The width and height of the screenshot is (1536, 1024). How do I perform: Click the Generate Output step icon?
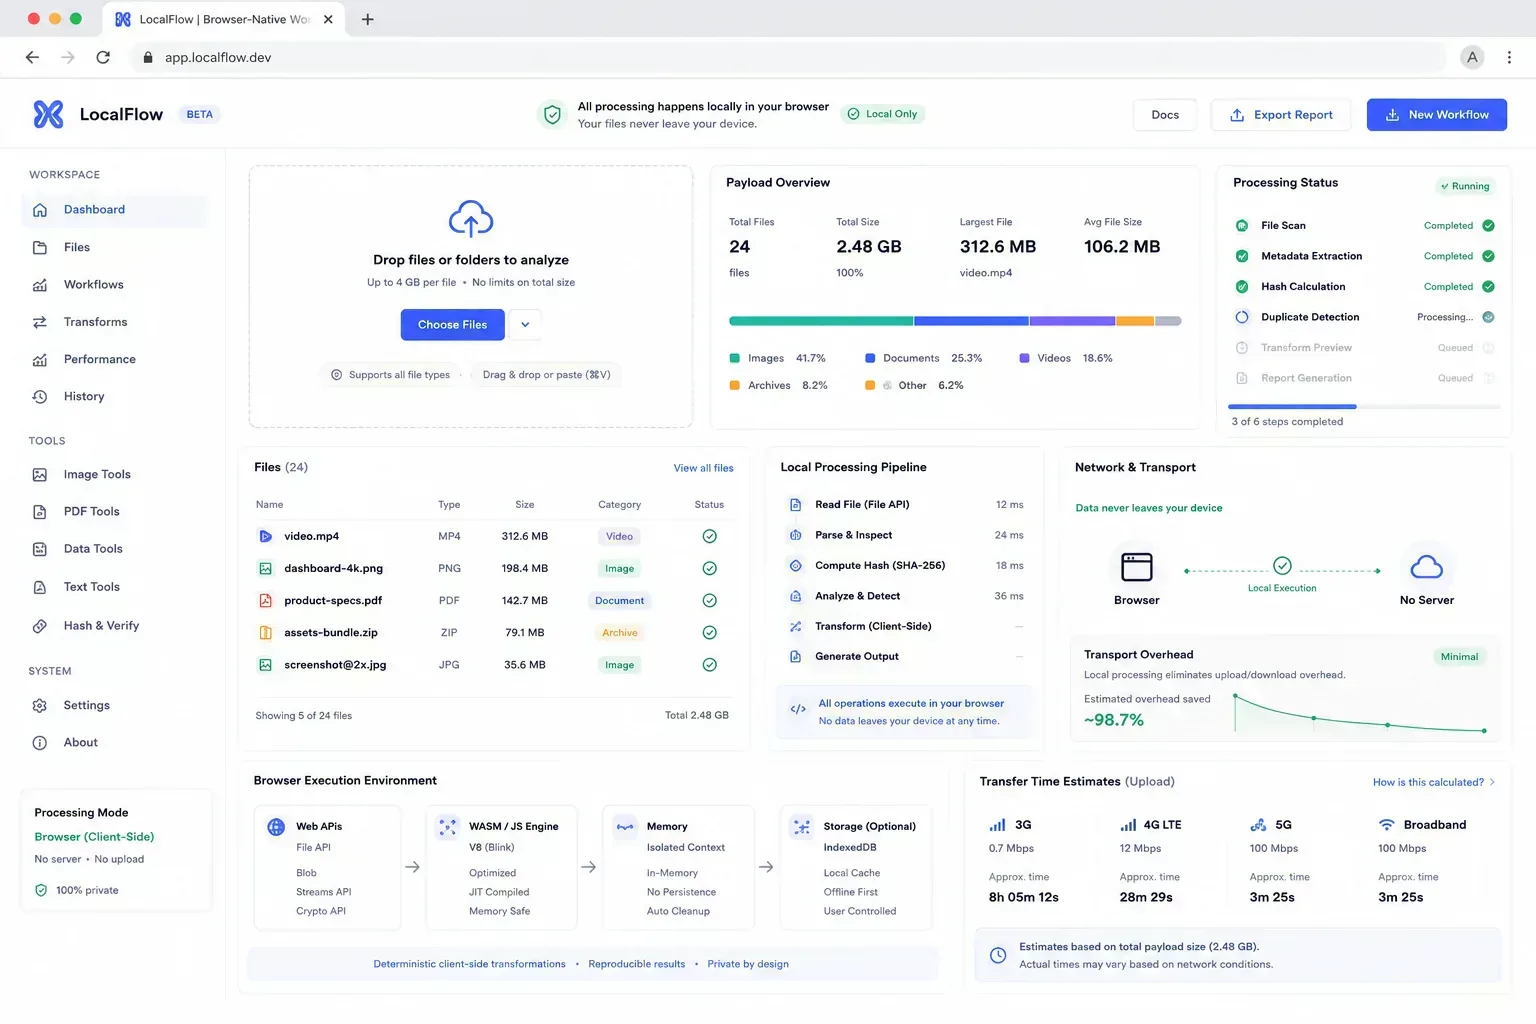click(796, 657)
